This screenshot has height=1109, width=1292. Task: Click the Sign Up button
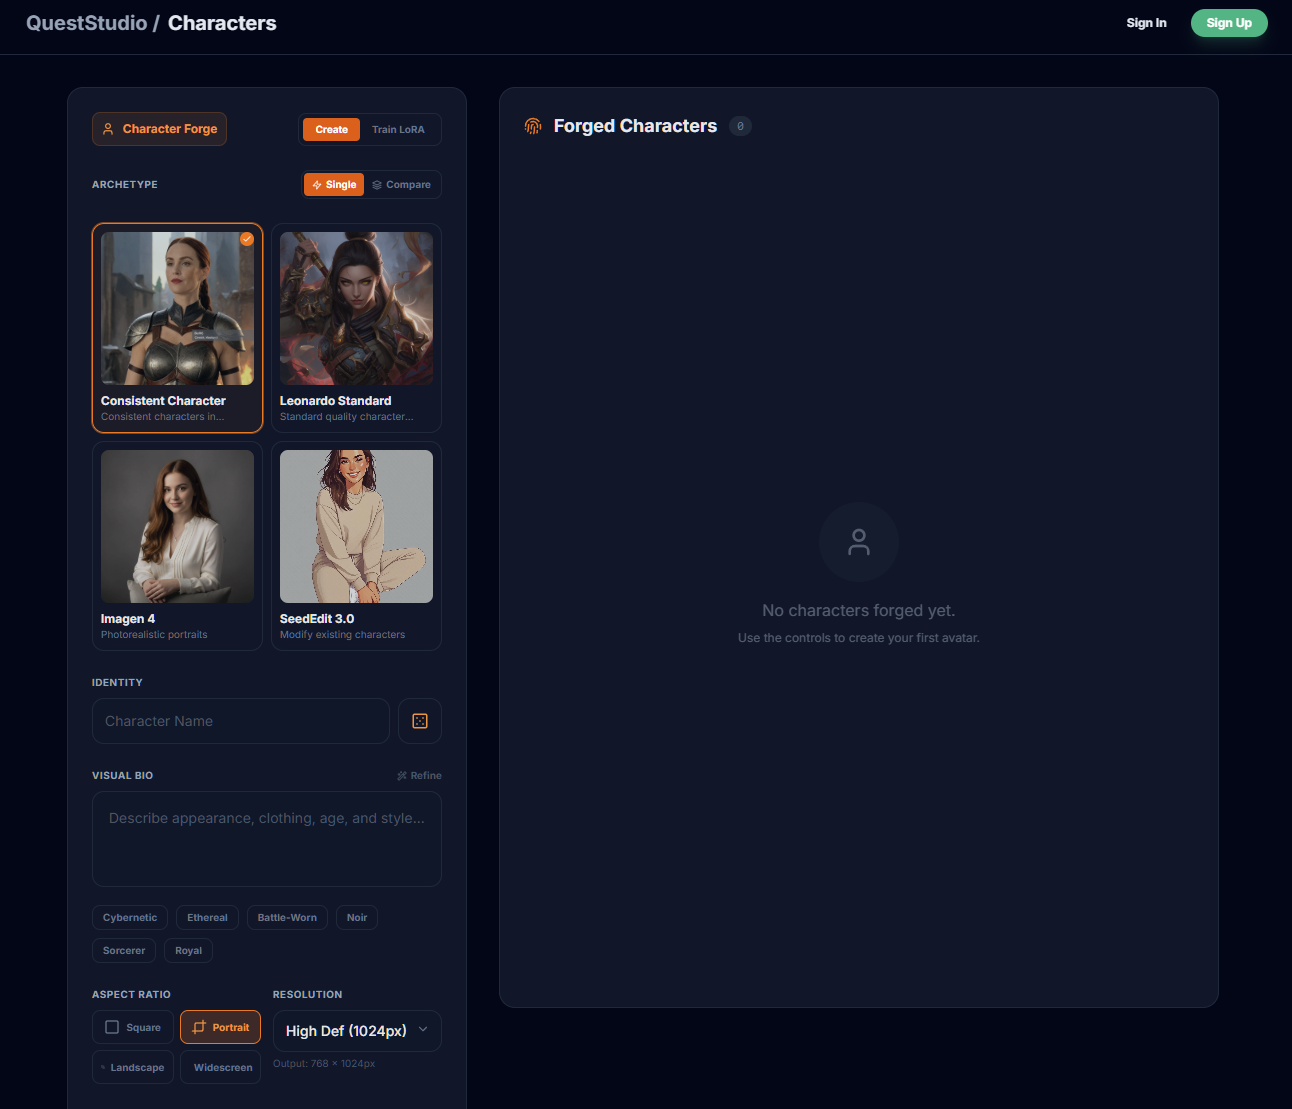[x=1228, y=22]
